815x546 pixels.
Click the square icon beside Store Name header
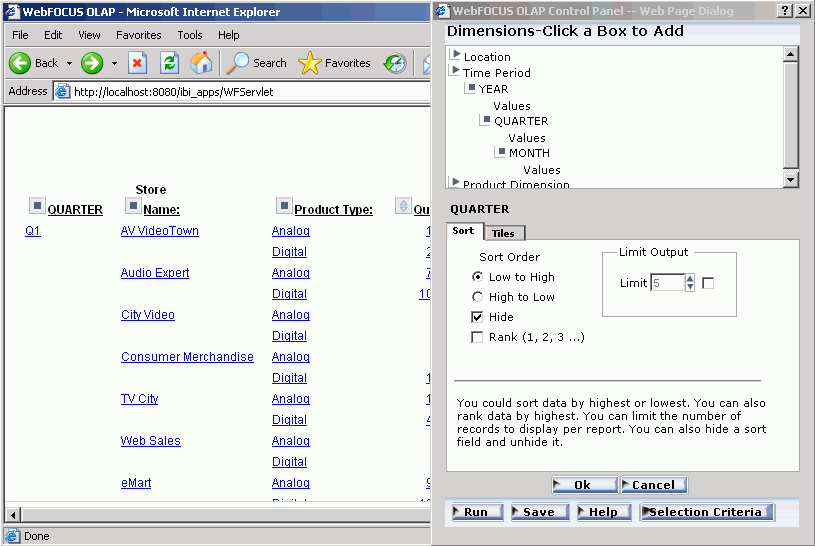coord(133,206)
